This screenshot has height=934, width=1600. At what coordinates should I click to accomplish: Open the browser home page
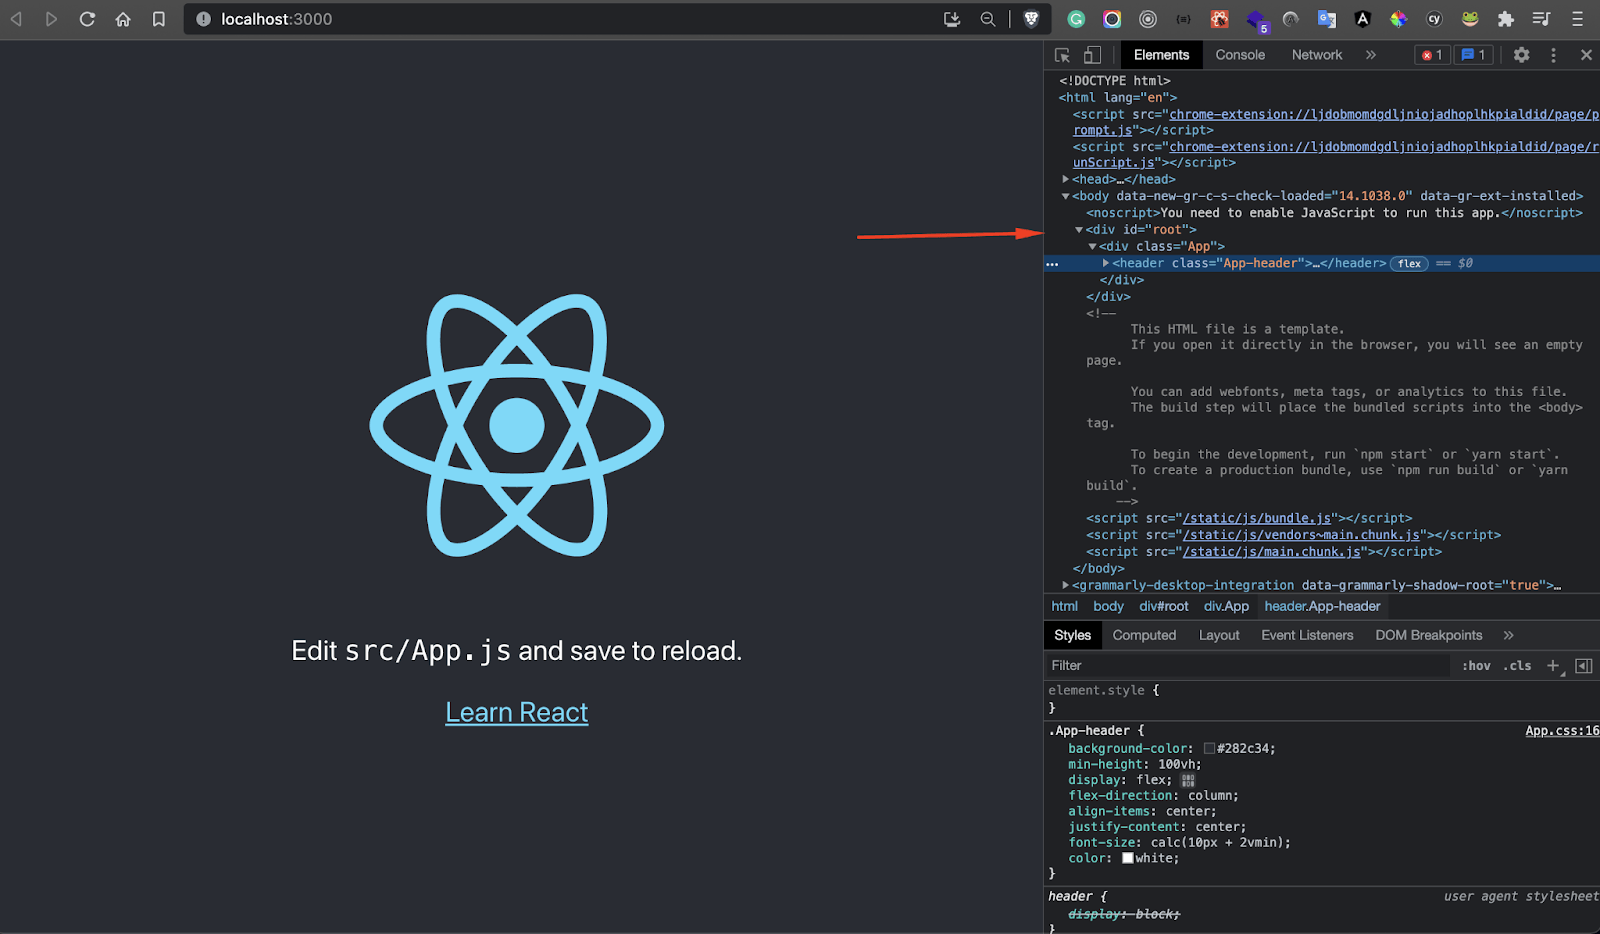point(123,19)
